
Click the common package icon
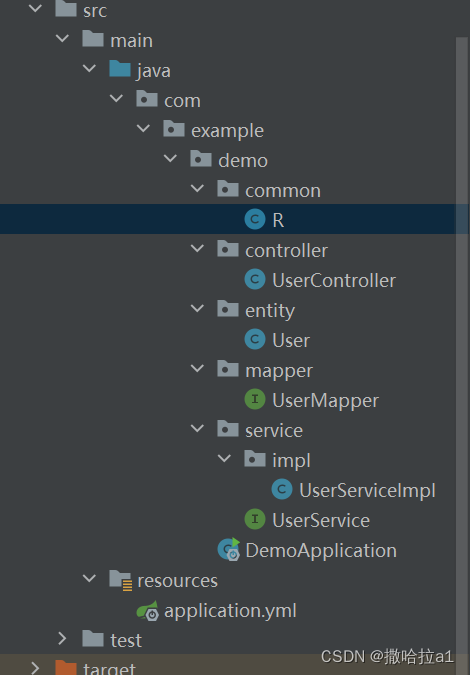(x=228, y=189)
